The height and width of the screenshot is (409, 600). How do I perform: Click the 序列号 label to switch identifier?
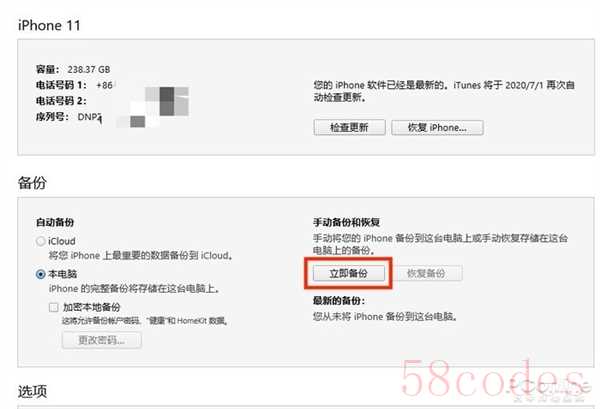pyautogui.click(x=52, y=117)
